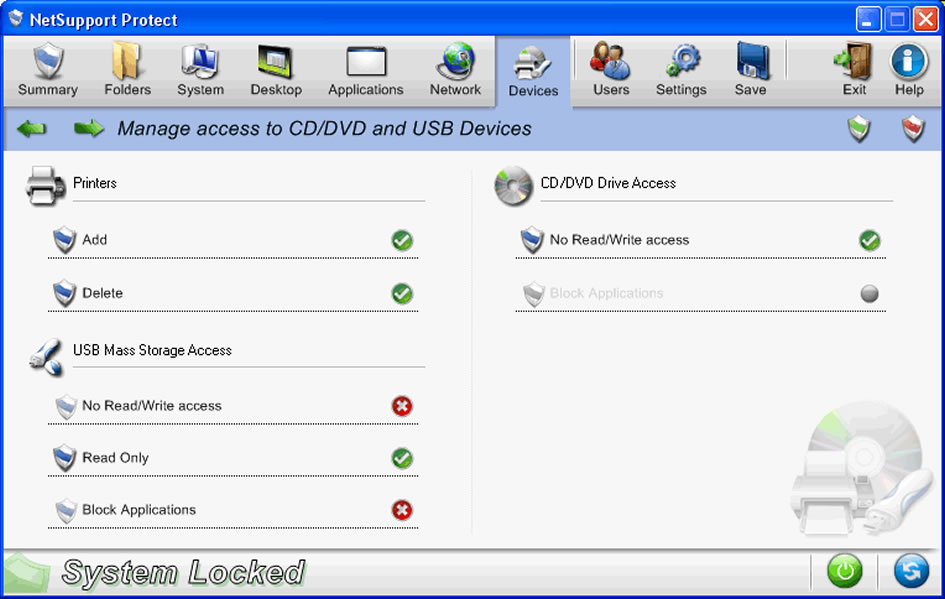The image size is (945, 599).
Task: Click the USB Mass Storage cable icon
Action: (x=46, y=357)
